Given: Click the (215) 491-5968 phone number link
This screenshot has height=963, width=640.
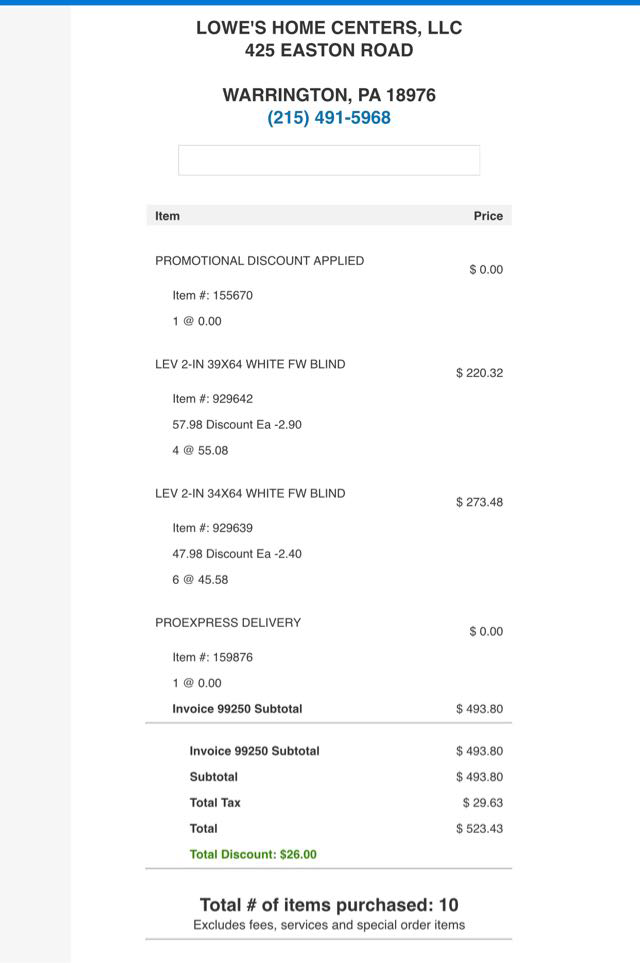Looking at the screenshot, I should click(x=329, y=118).
